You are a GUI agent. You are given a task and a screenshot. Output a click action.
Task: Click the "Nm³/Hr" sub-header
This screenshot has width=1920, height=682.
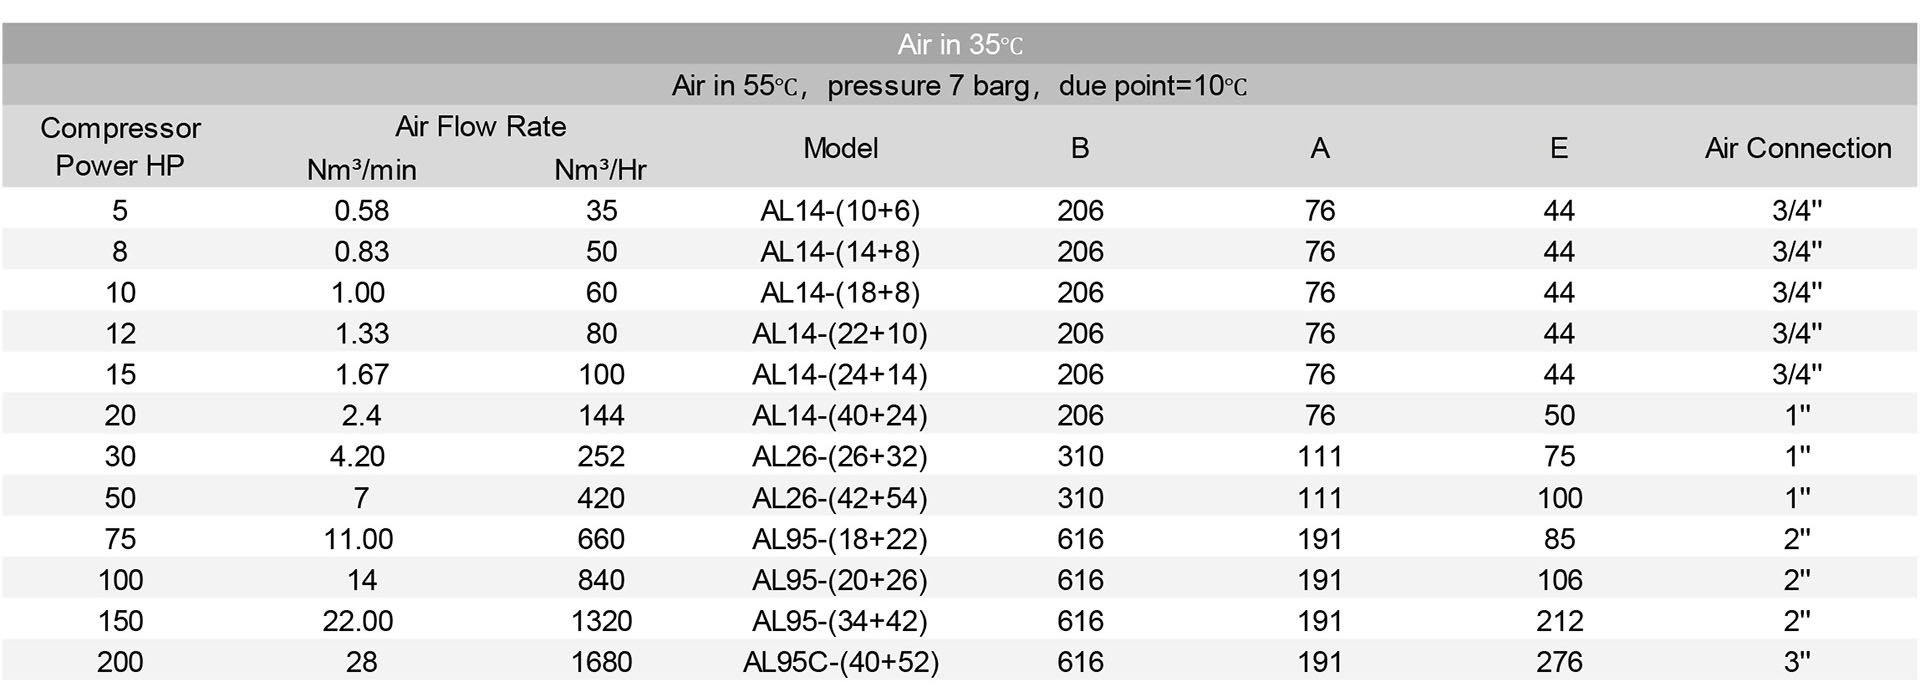coord(600,170)
